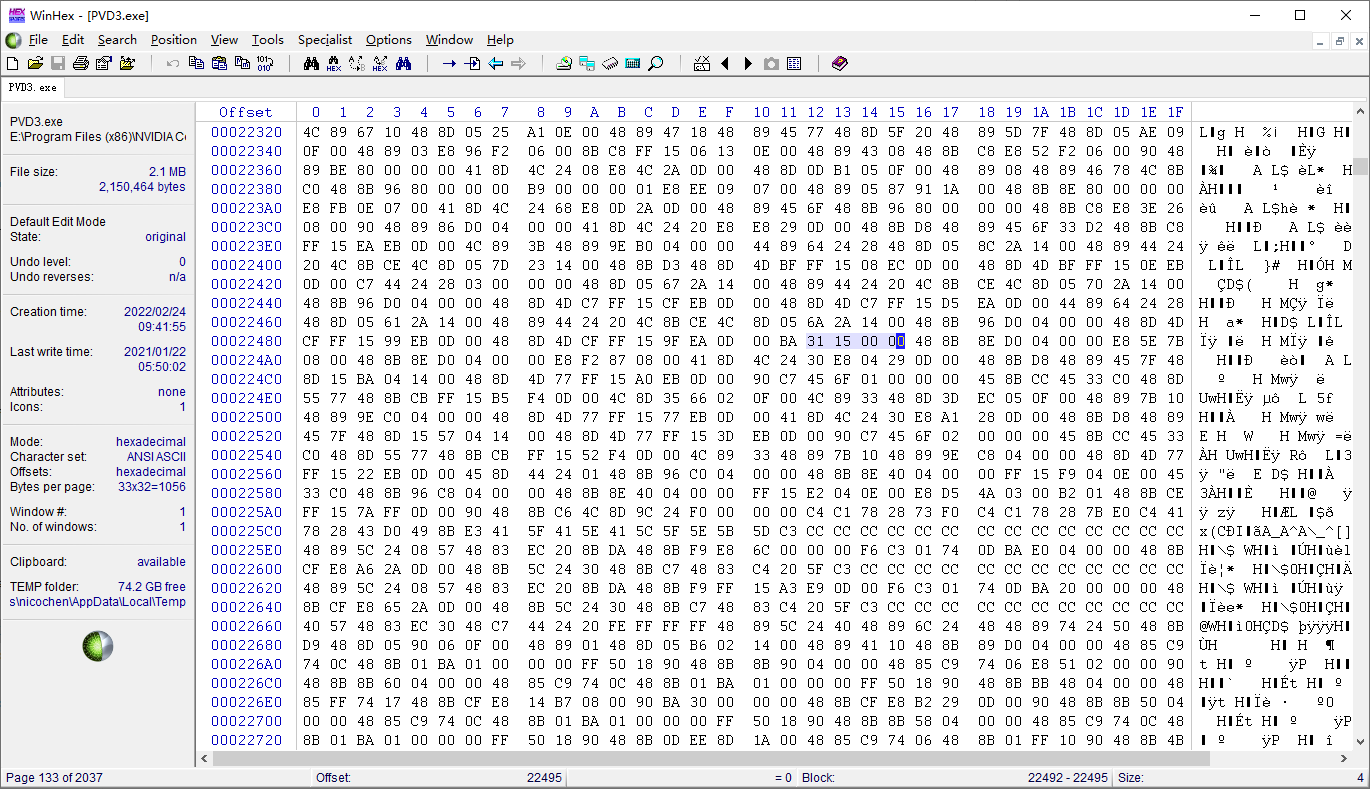Viewport: 1370px width, 789px height.
Task: Continue search with the blue binoculars icon
Action: [403, 63]
